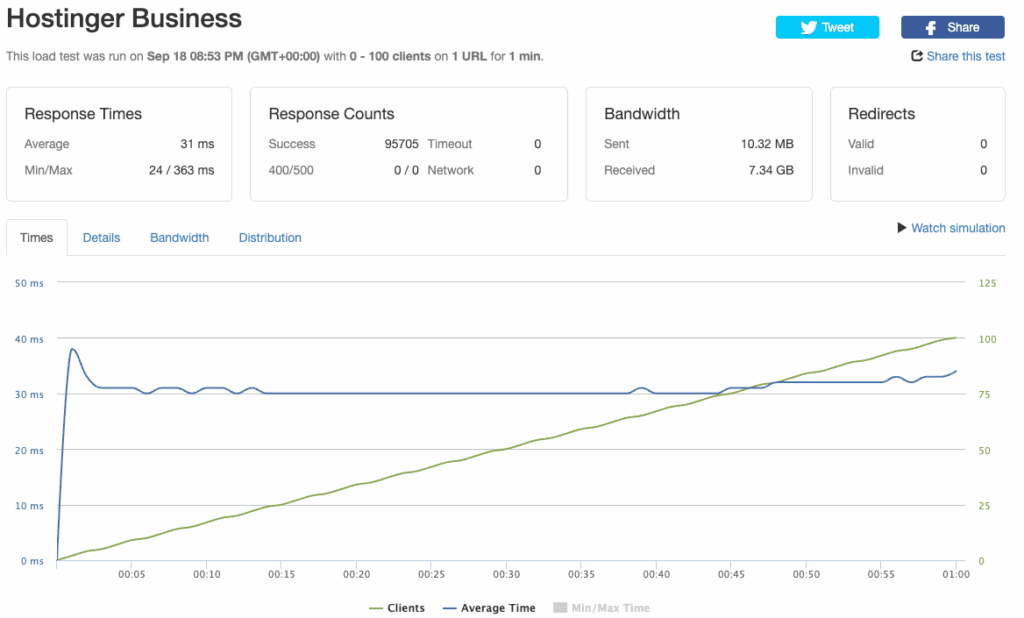Click the green Clients line endpoint at 01:00

[x=956, y=338]
